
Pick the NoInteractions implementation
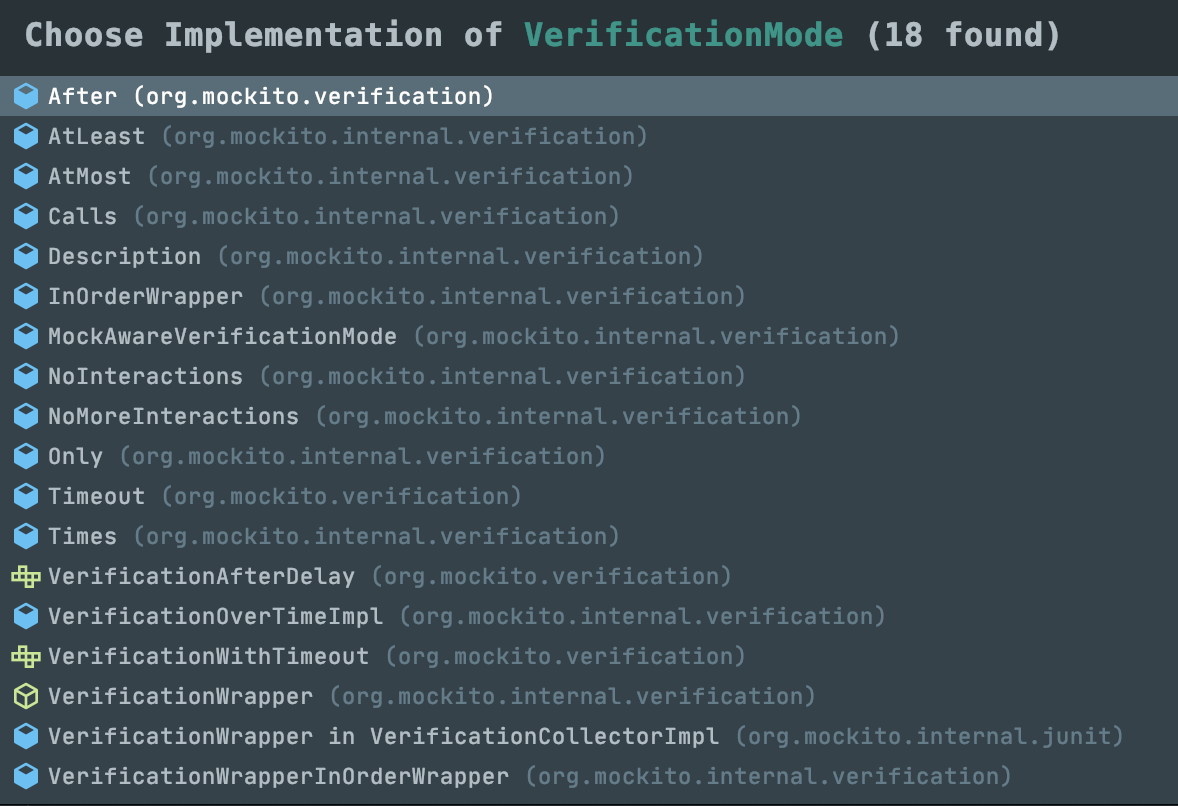(x=145, y=376)
